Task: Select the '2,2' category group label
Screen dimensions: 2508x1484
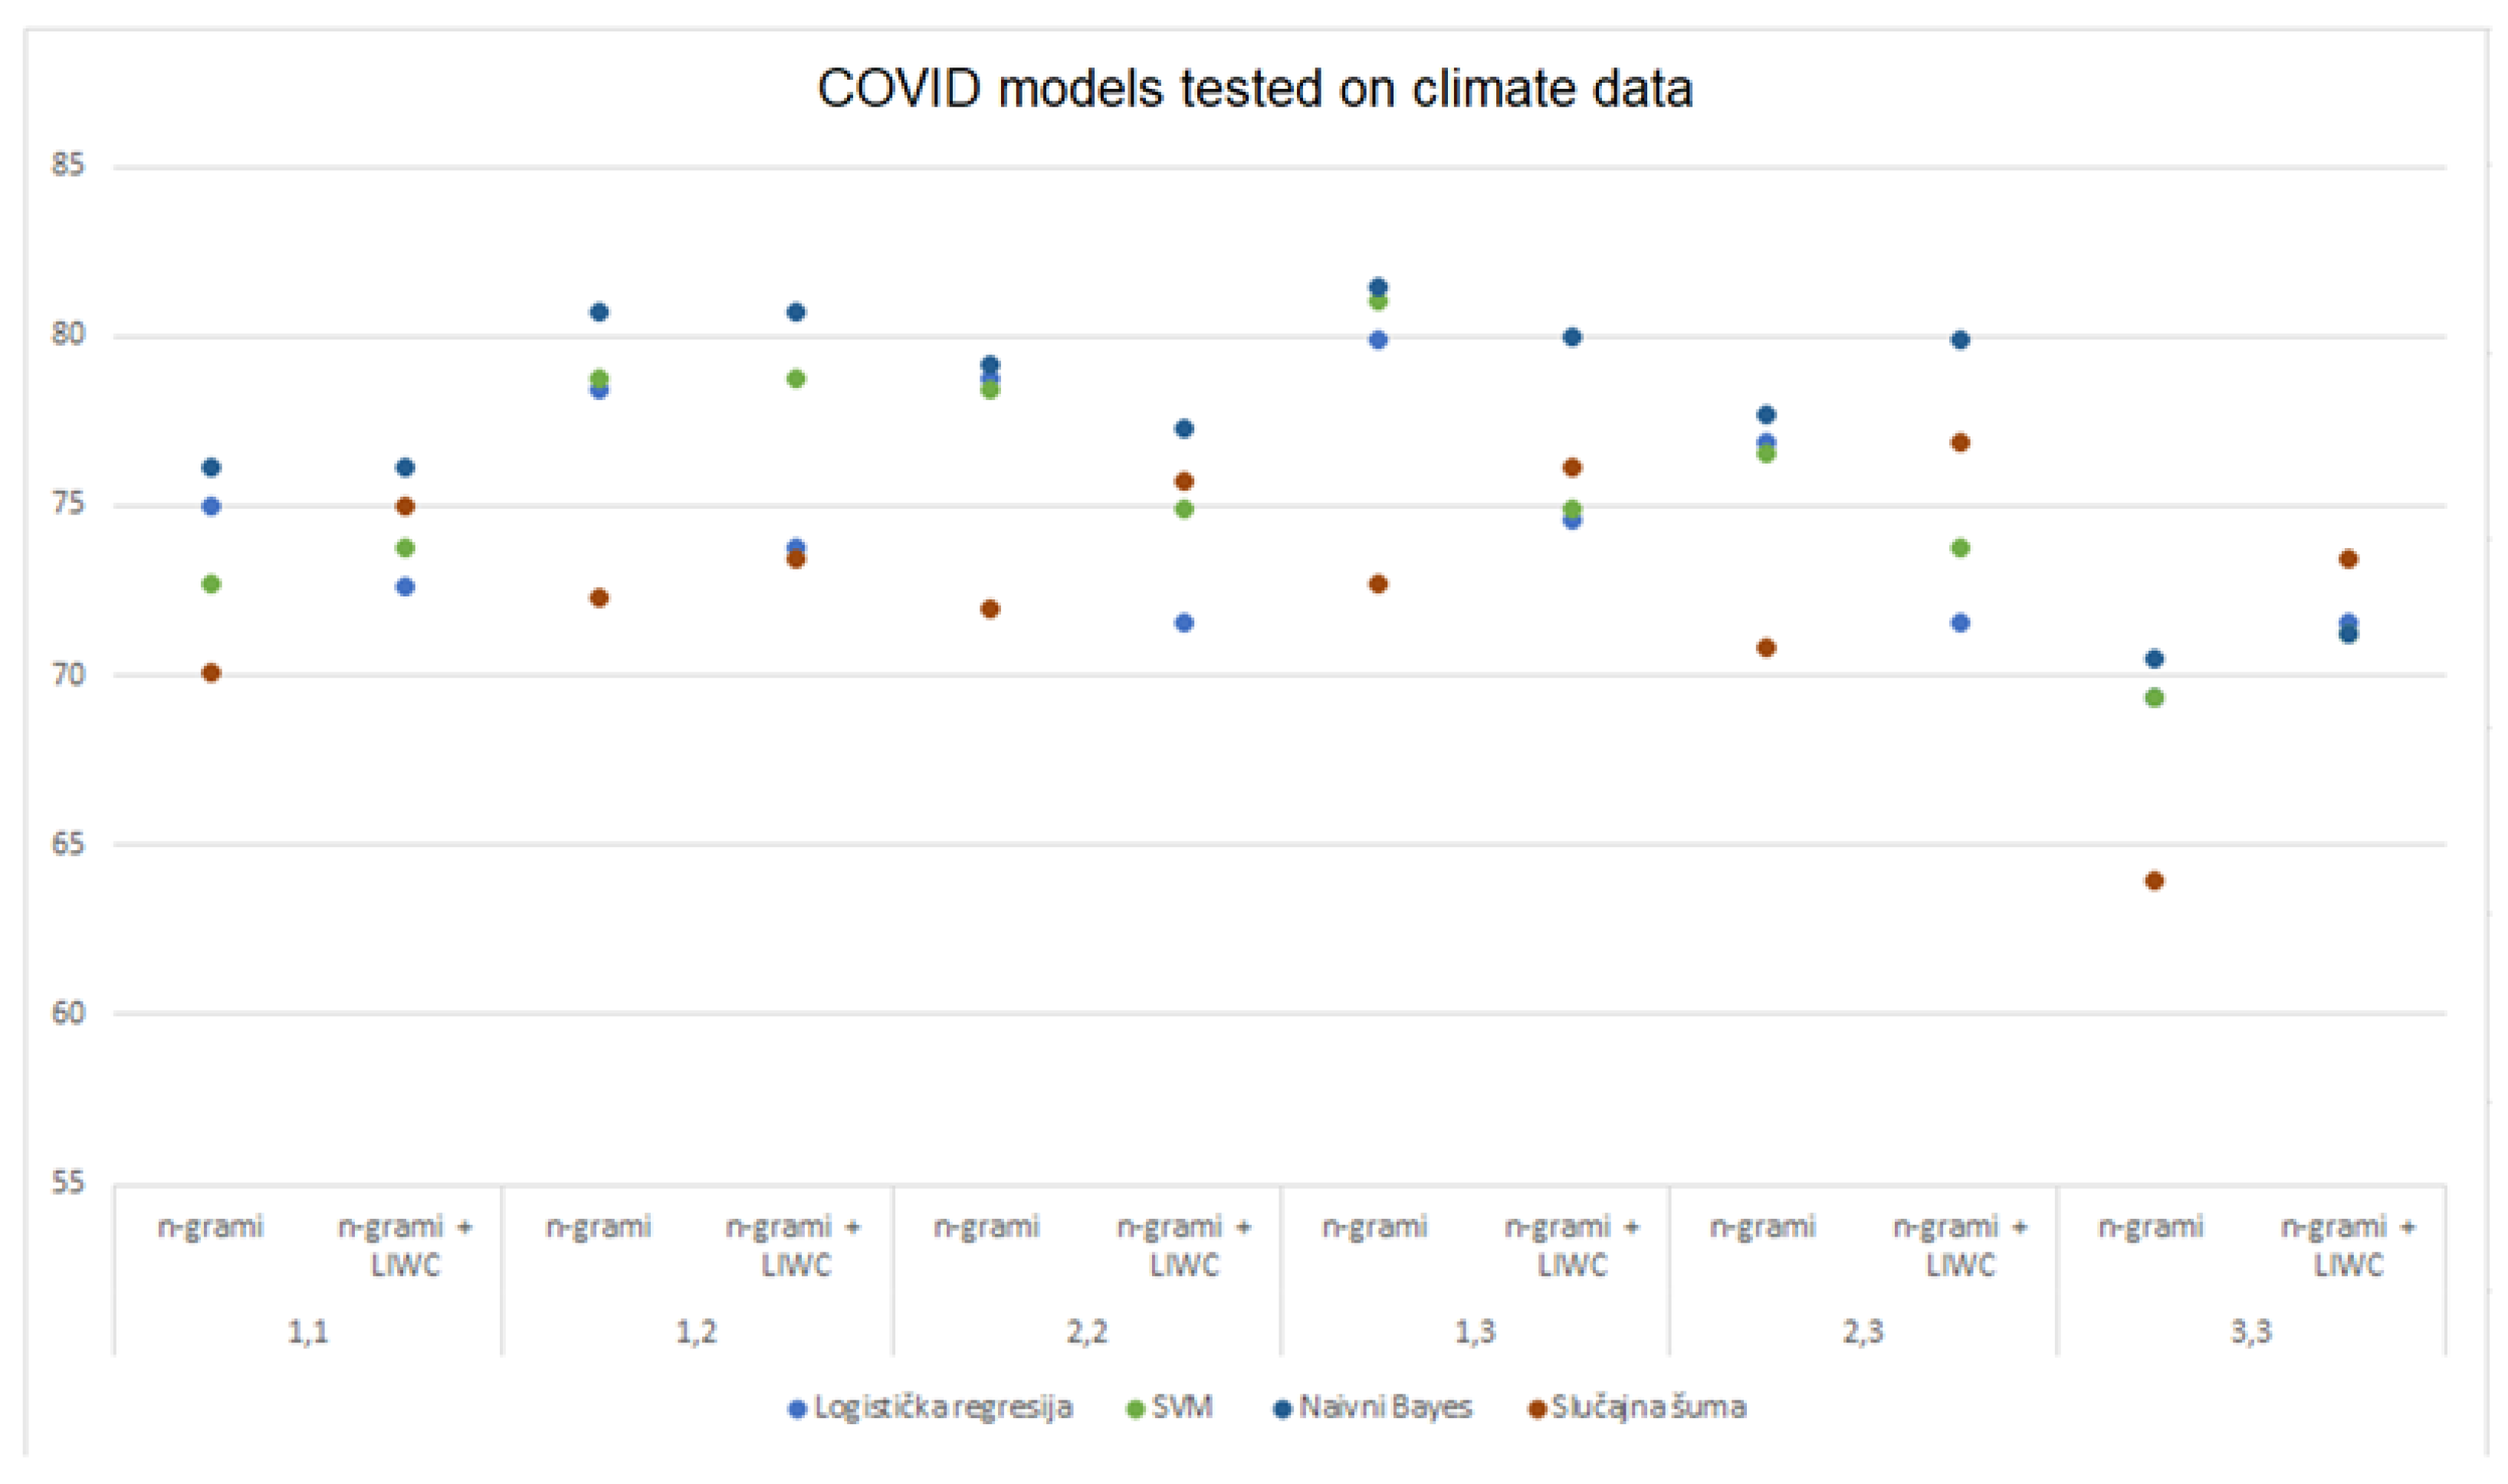Action: [x=1086, y=1332]
